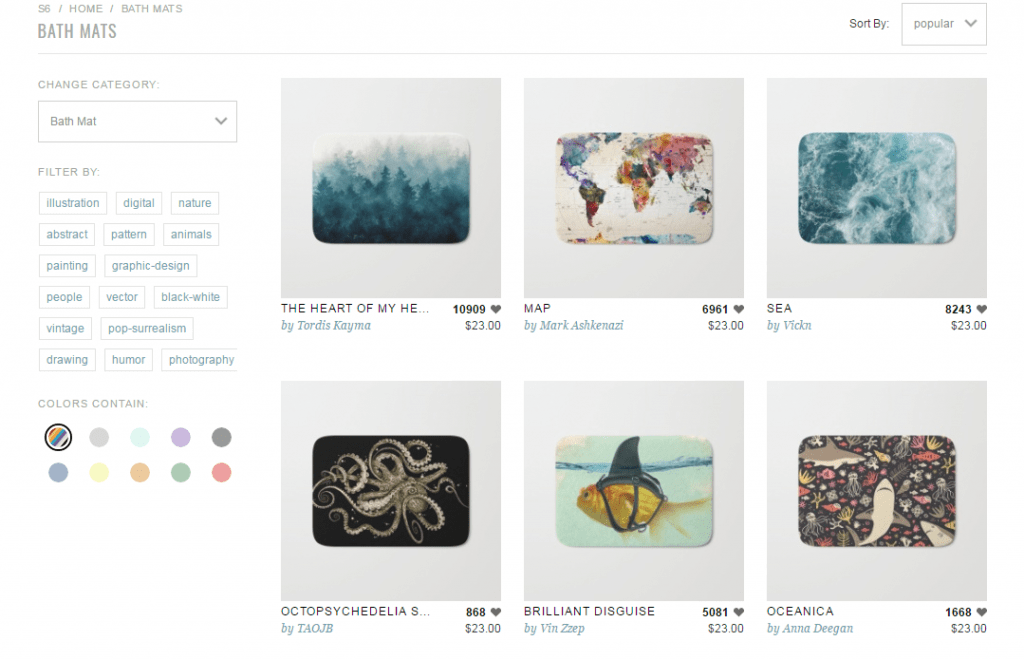Click chevron arrow in Change Category box
The height and width of the screenshot is (660, 1024).
click(x=221, y=121)
